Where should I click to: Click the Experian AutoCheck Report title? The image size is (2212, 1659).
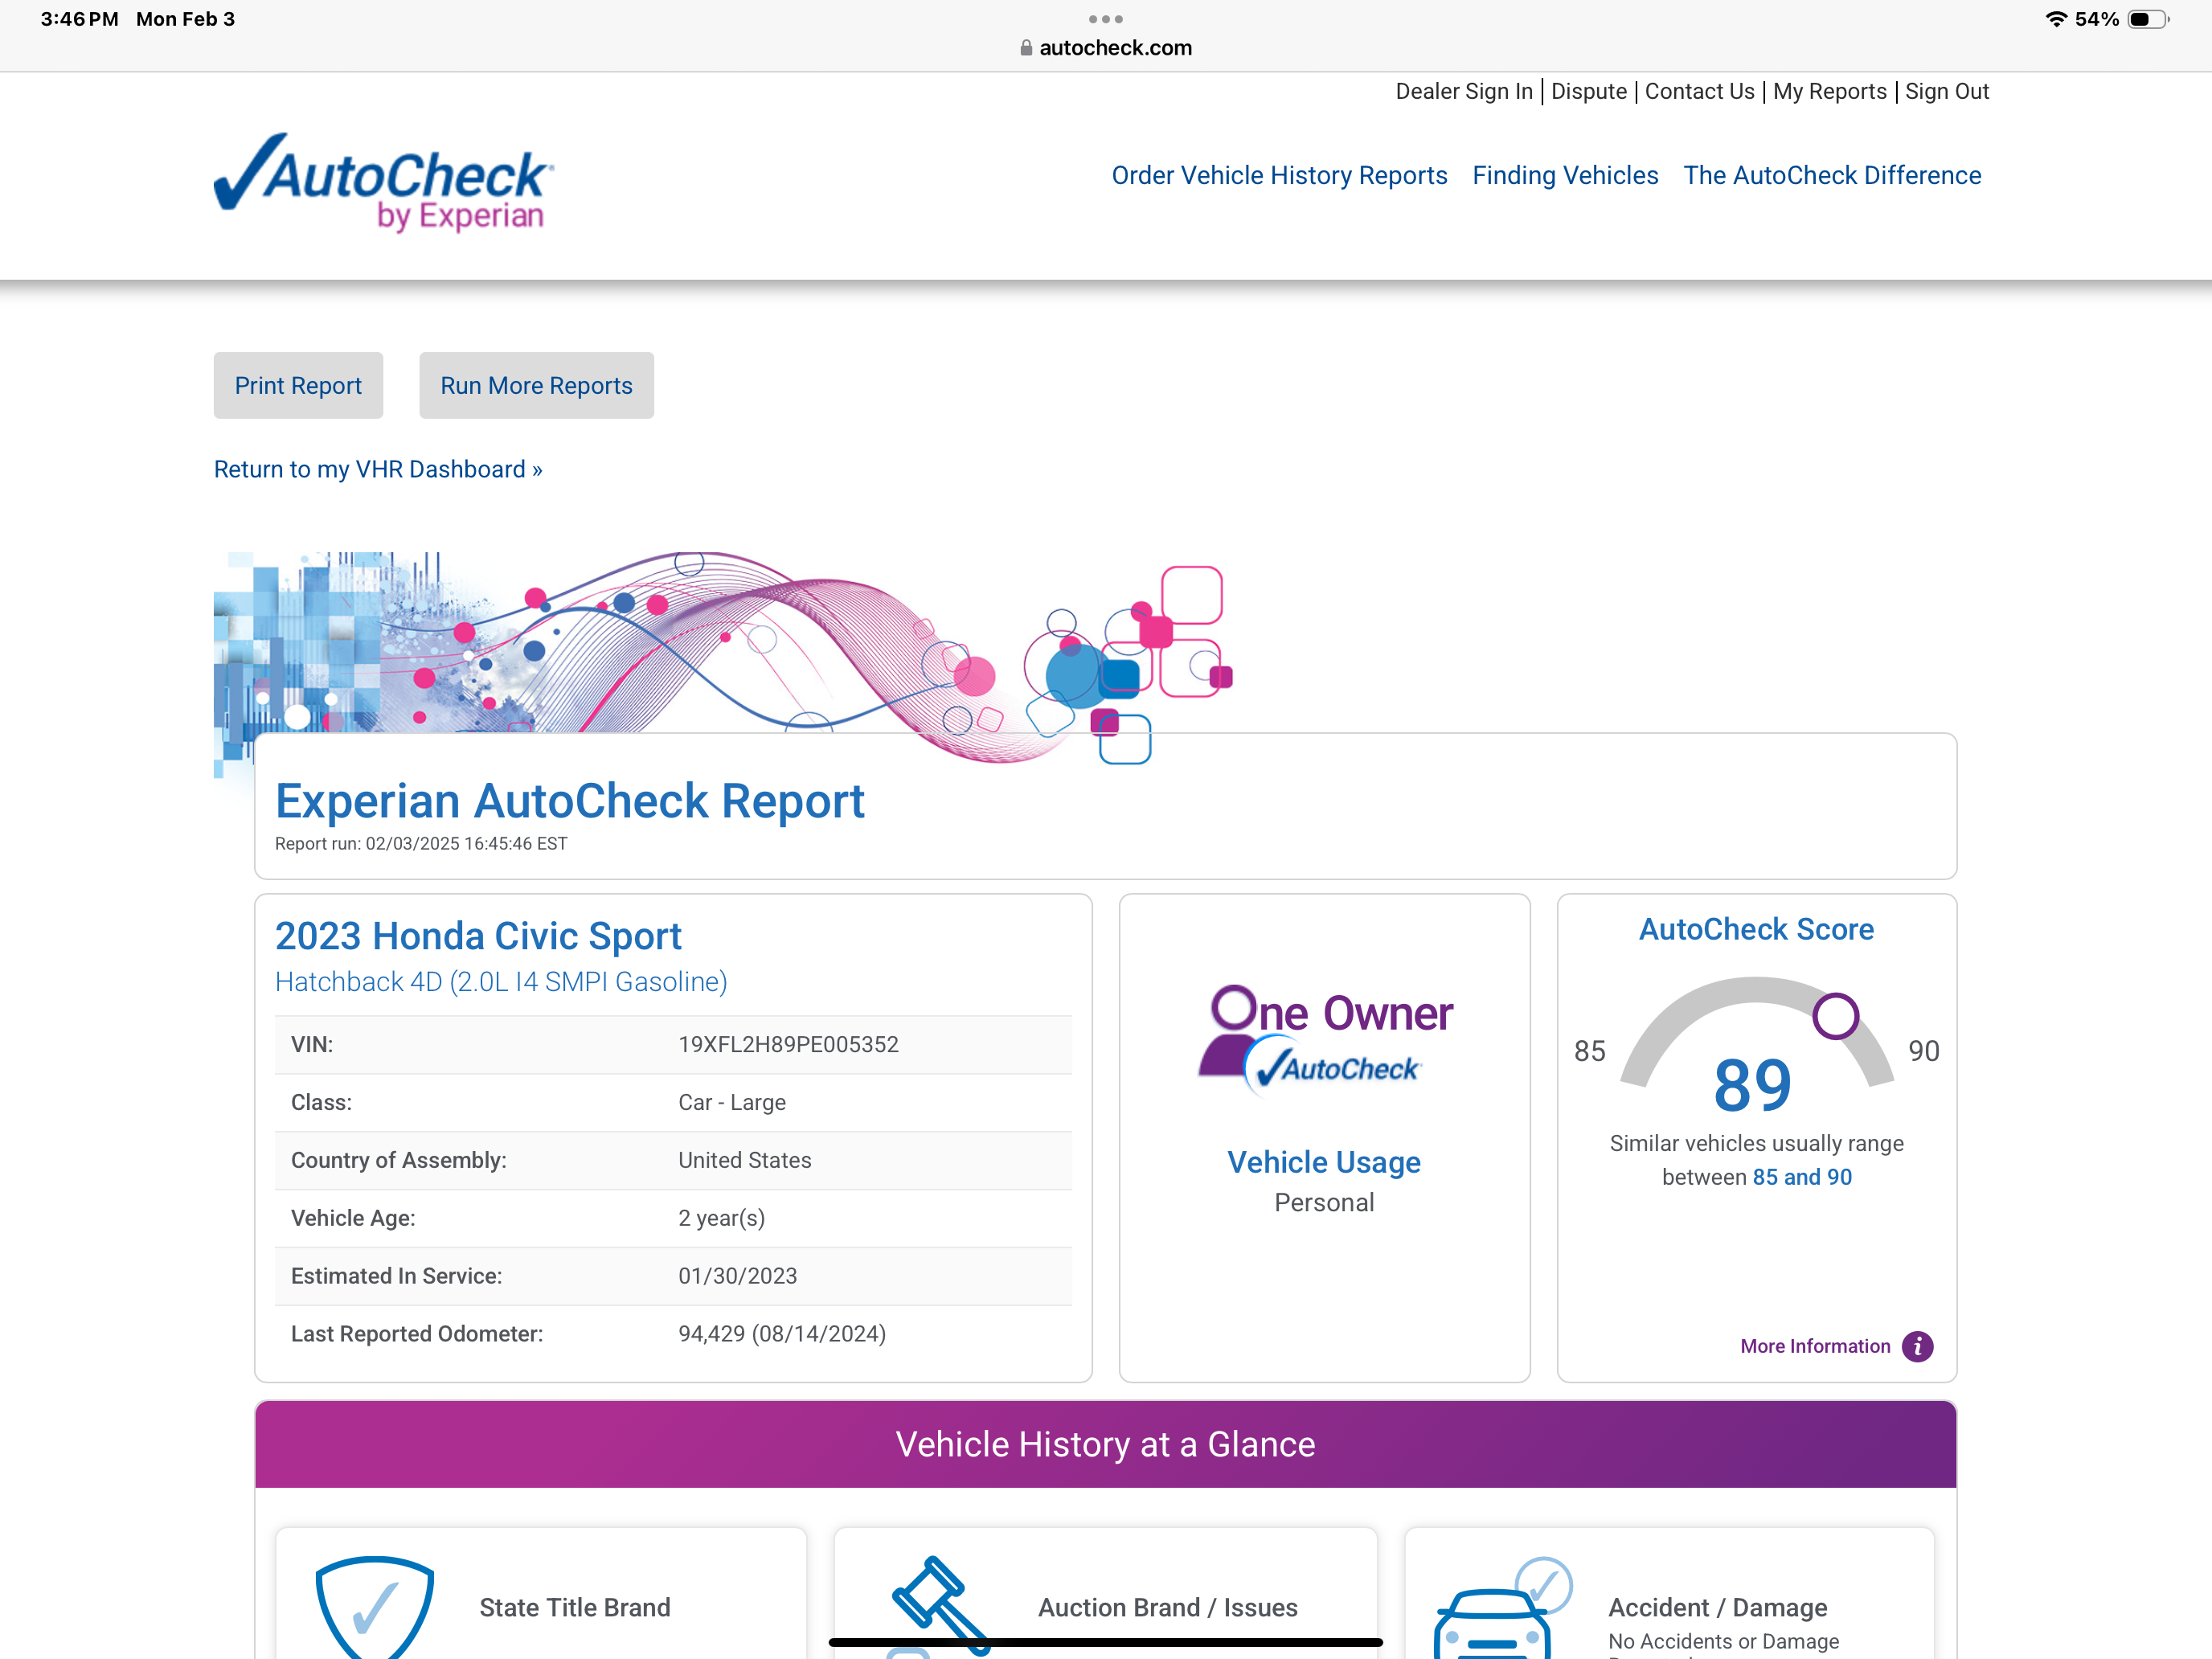point(570,801)
